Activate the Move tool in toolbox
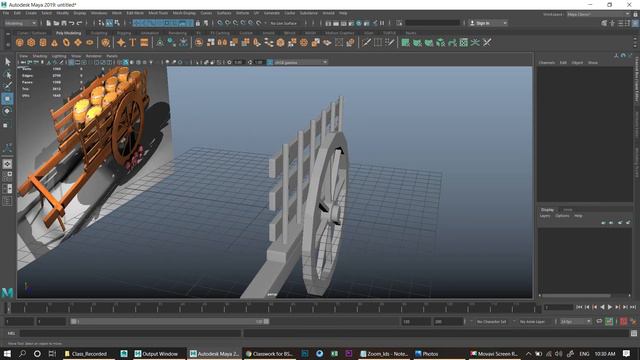640x360 pixels. [7, 99]
